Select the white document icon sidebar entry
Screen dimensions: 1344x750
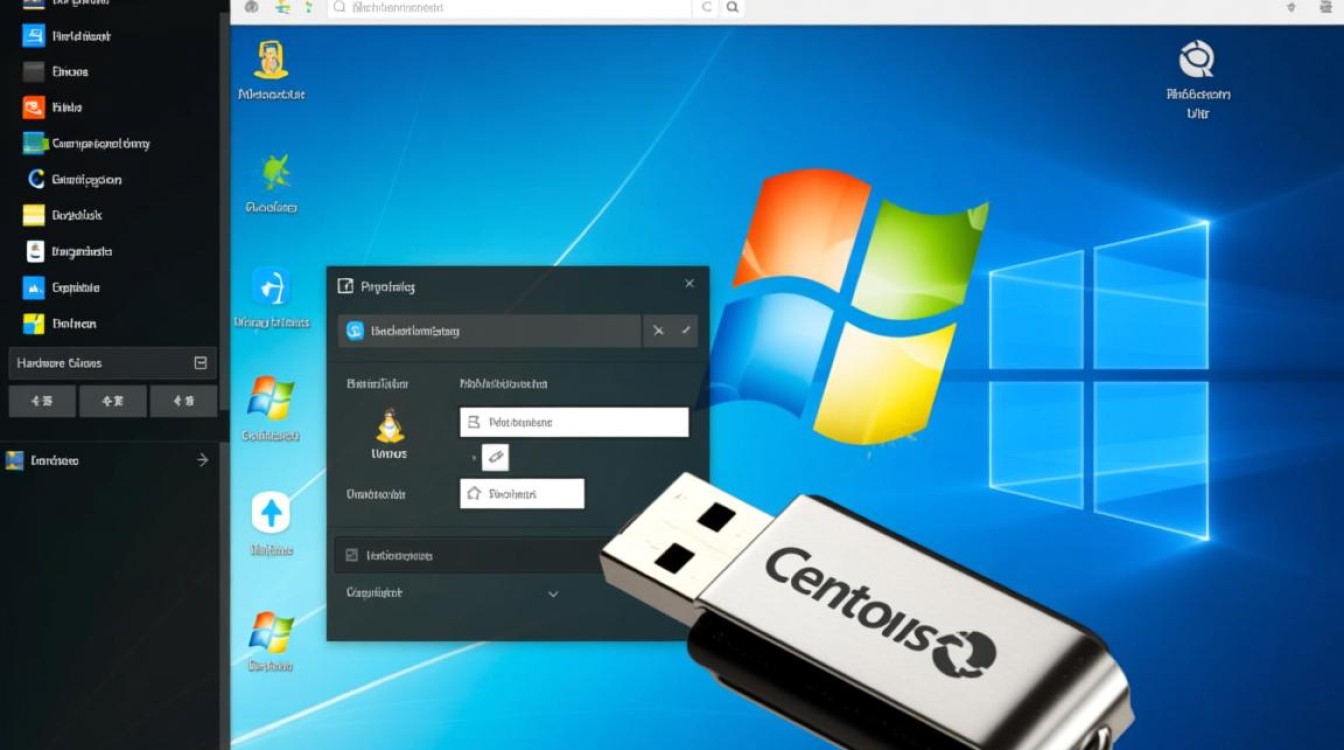35,252
